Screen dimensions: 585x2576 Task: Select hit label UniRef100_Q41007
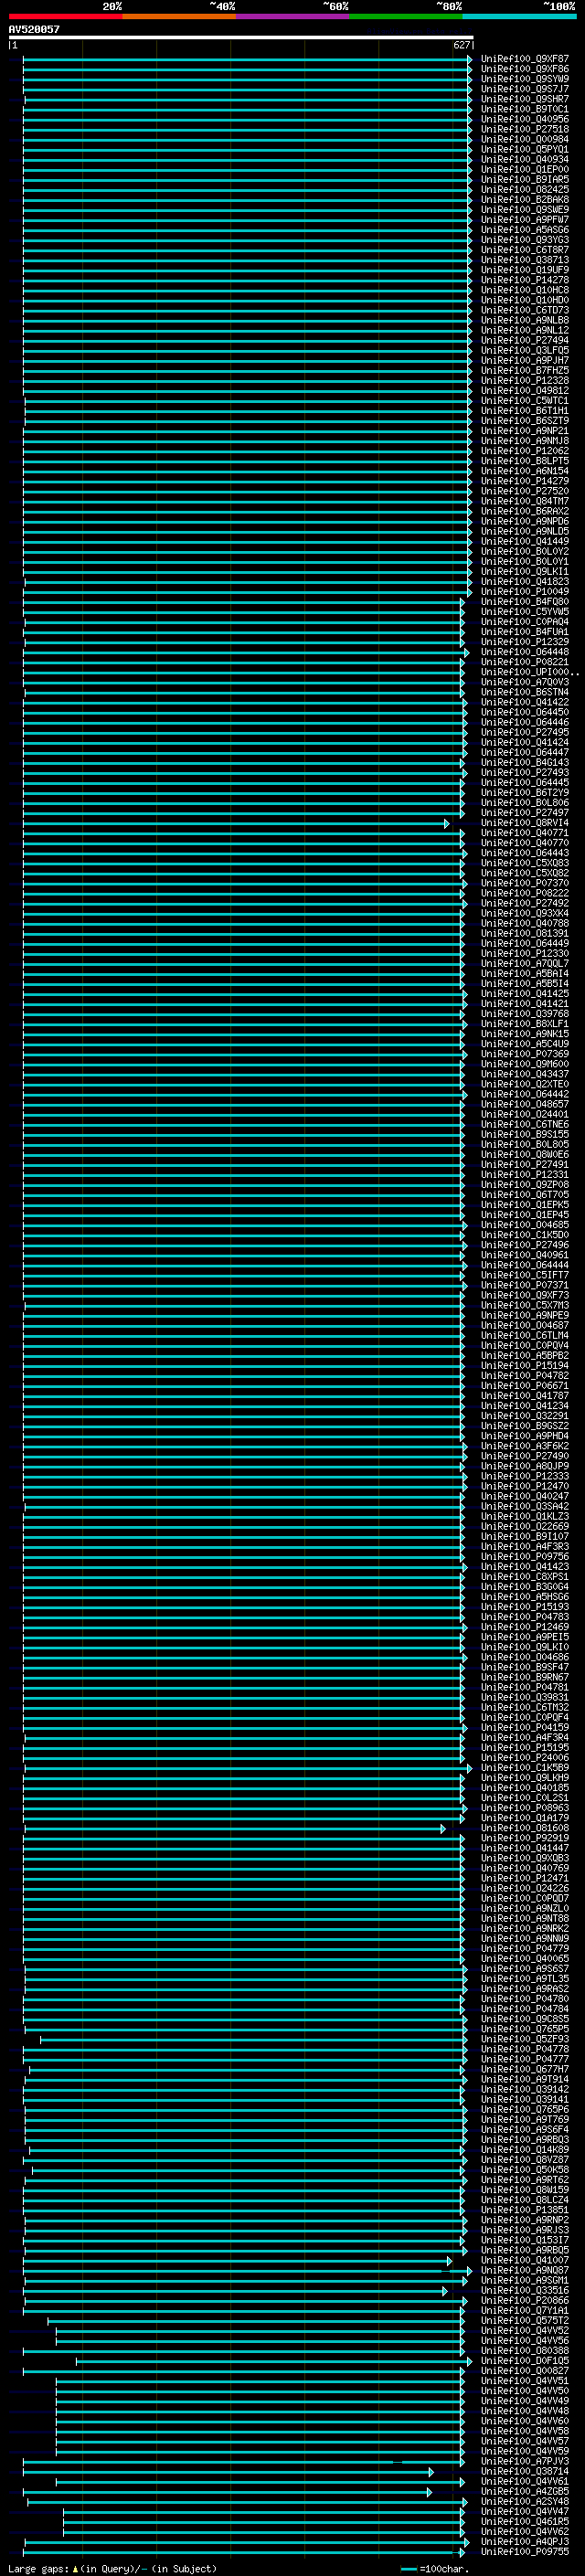pyautogui.click(x=525, y=2260)
